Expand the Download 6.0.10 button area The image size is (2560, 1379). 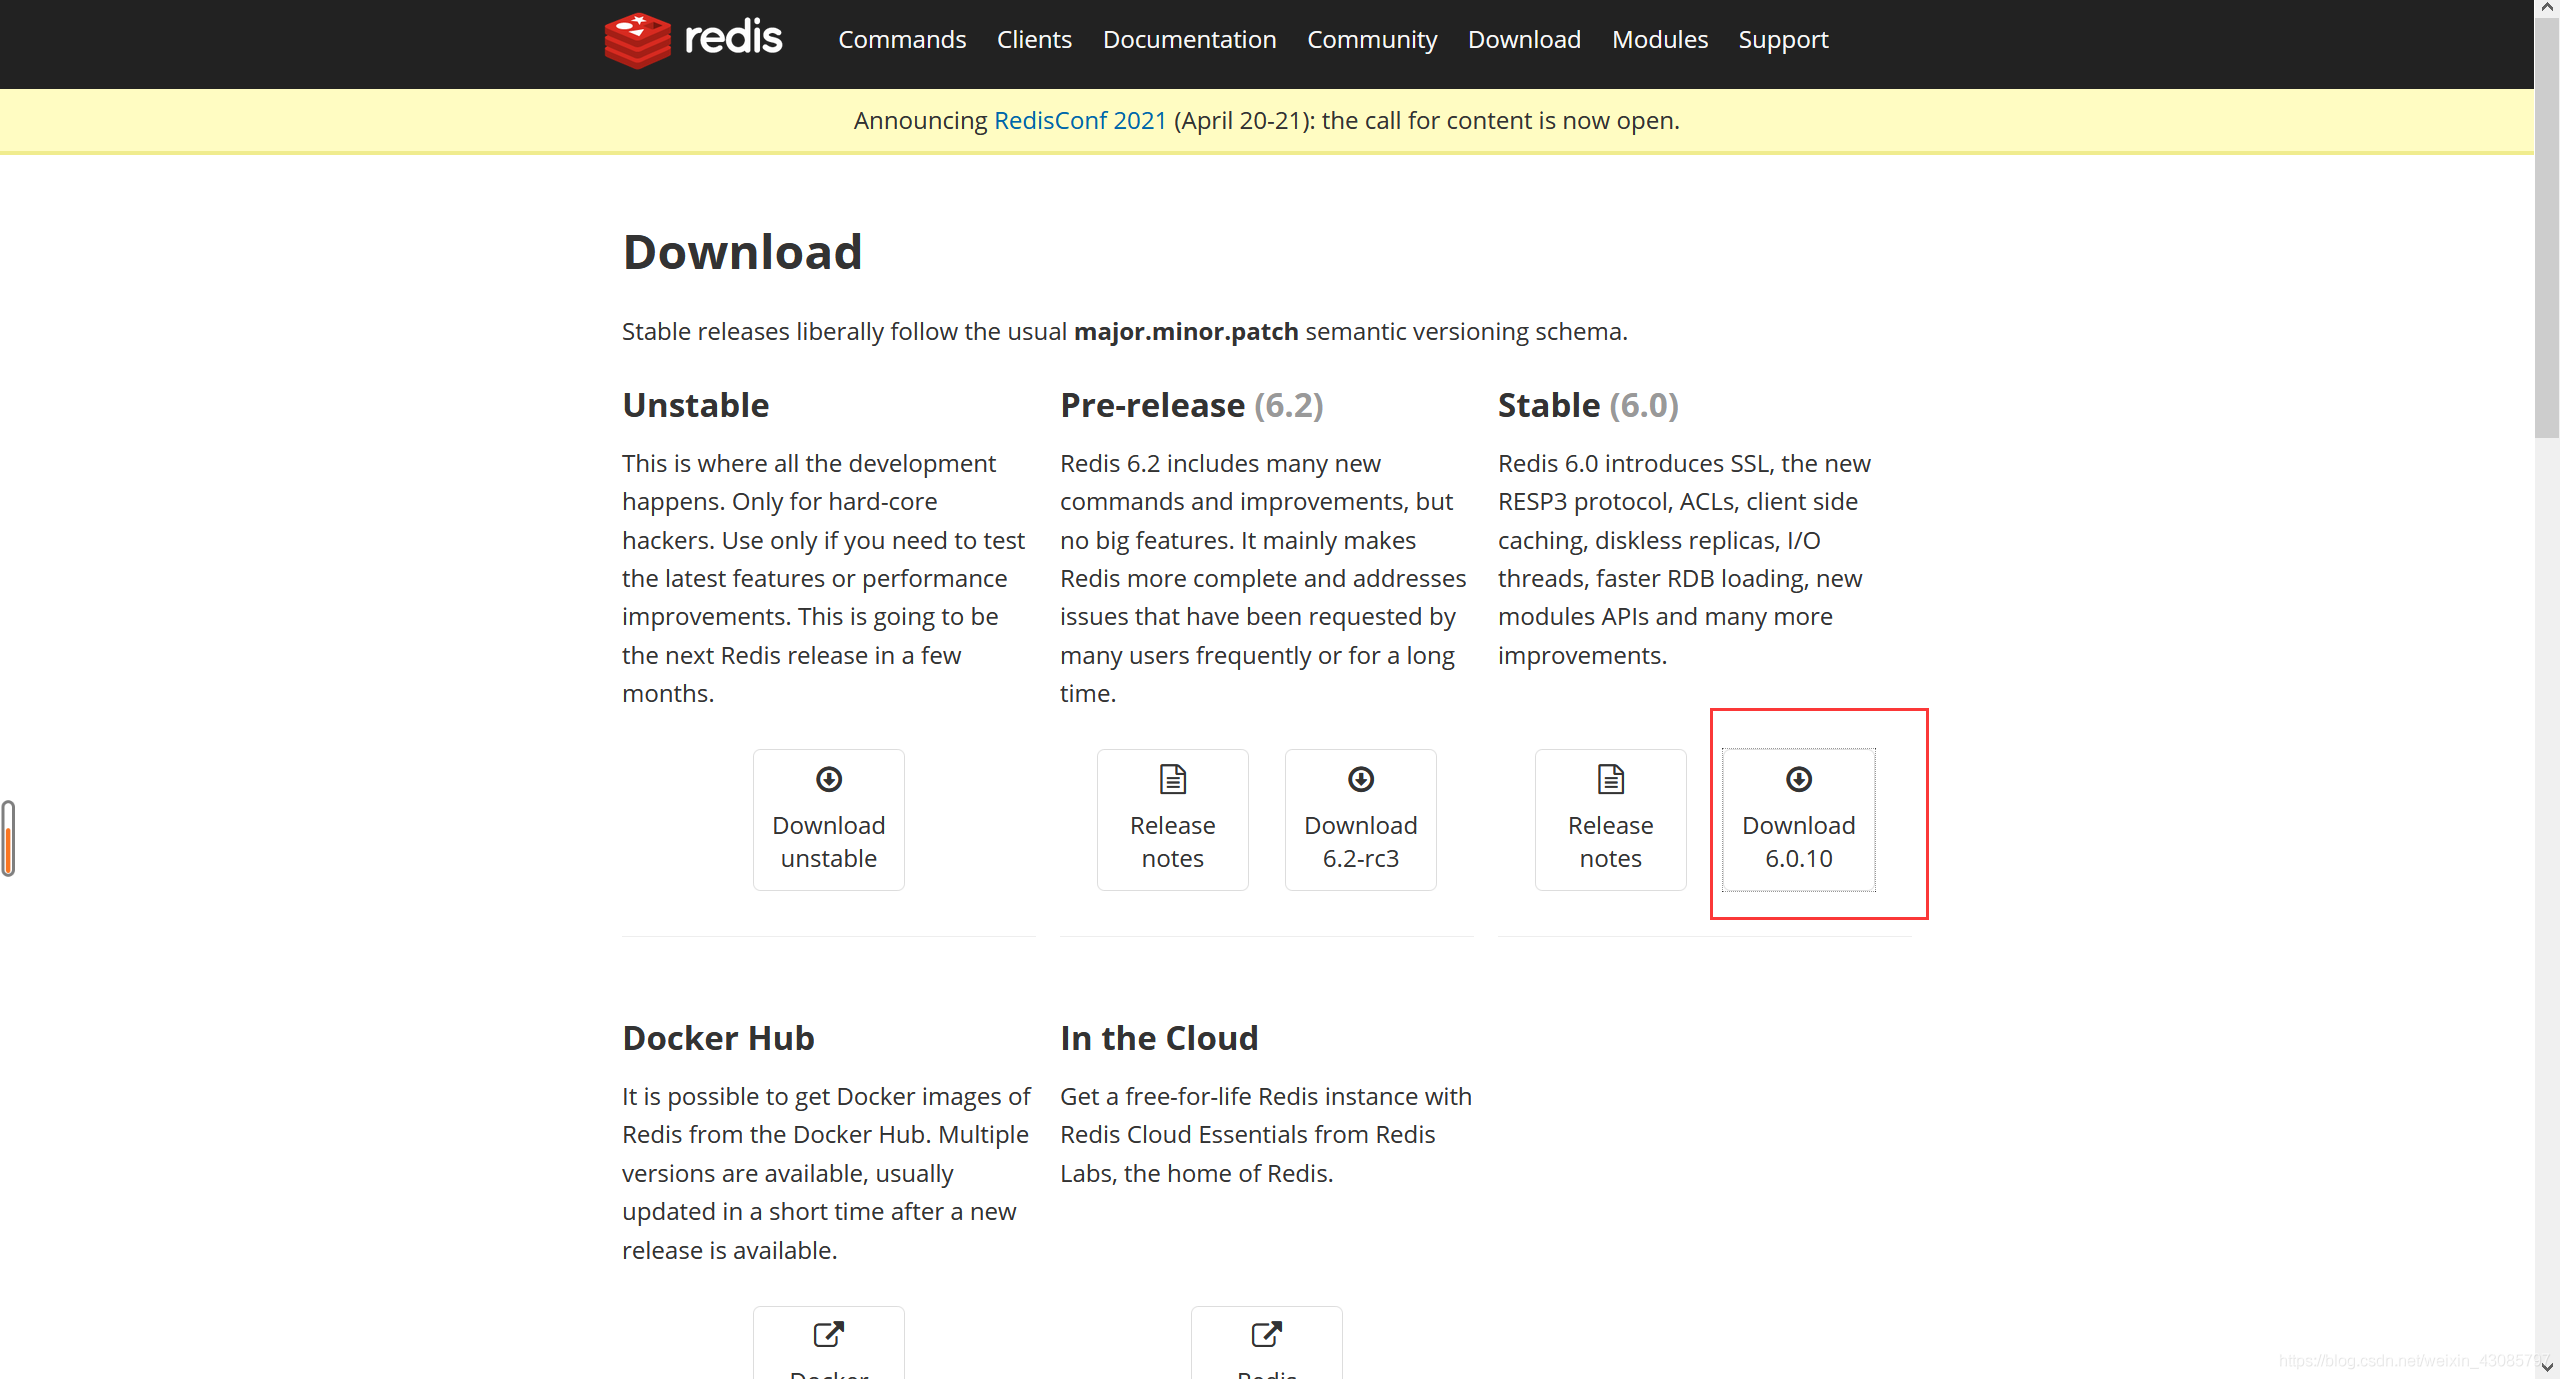pos(1798,817)
